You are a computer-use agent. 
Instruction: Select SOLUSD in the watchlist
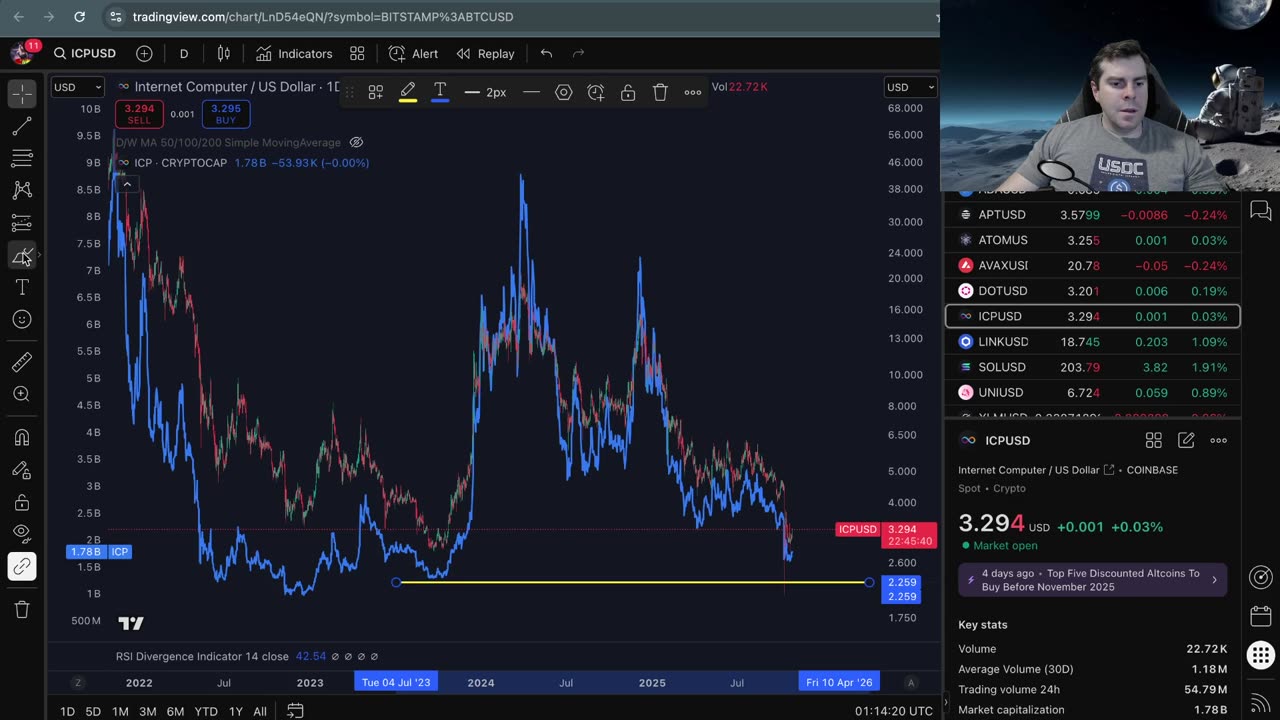(1093, 367)
